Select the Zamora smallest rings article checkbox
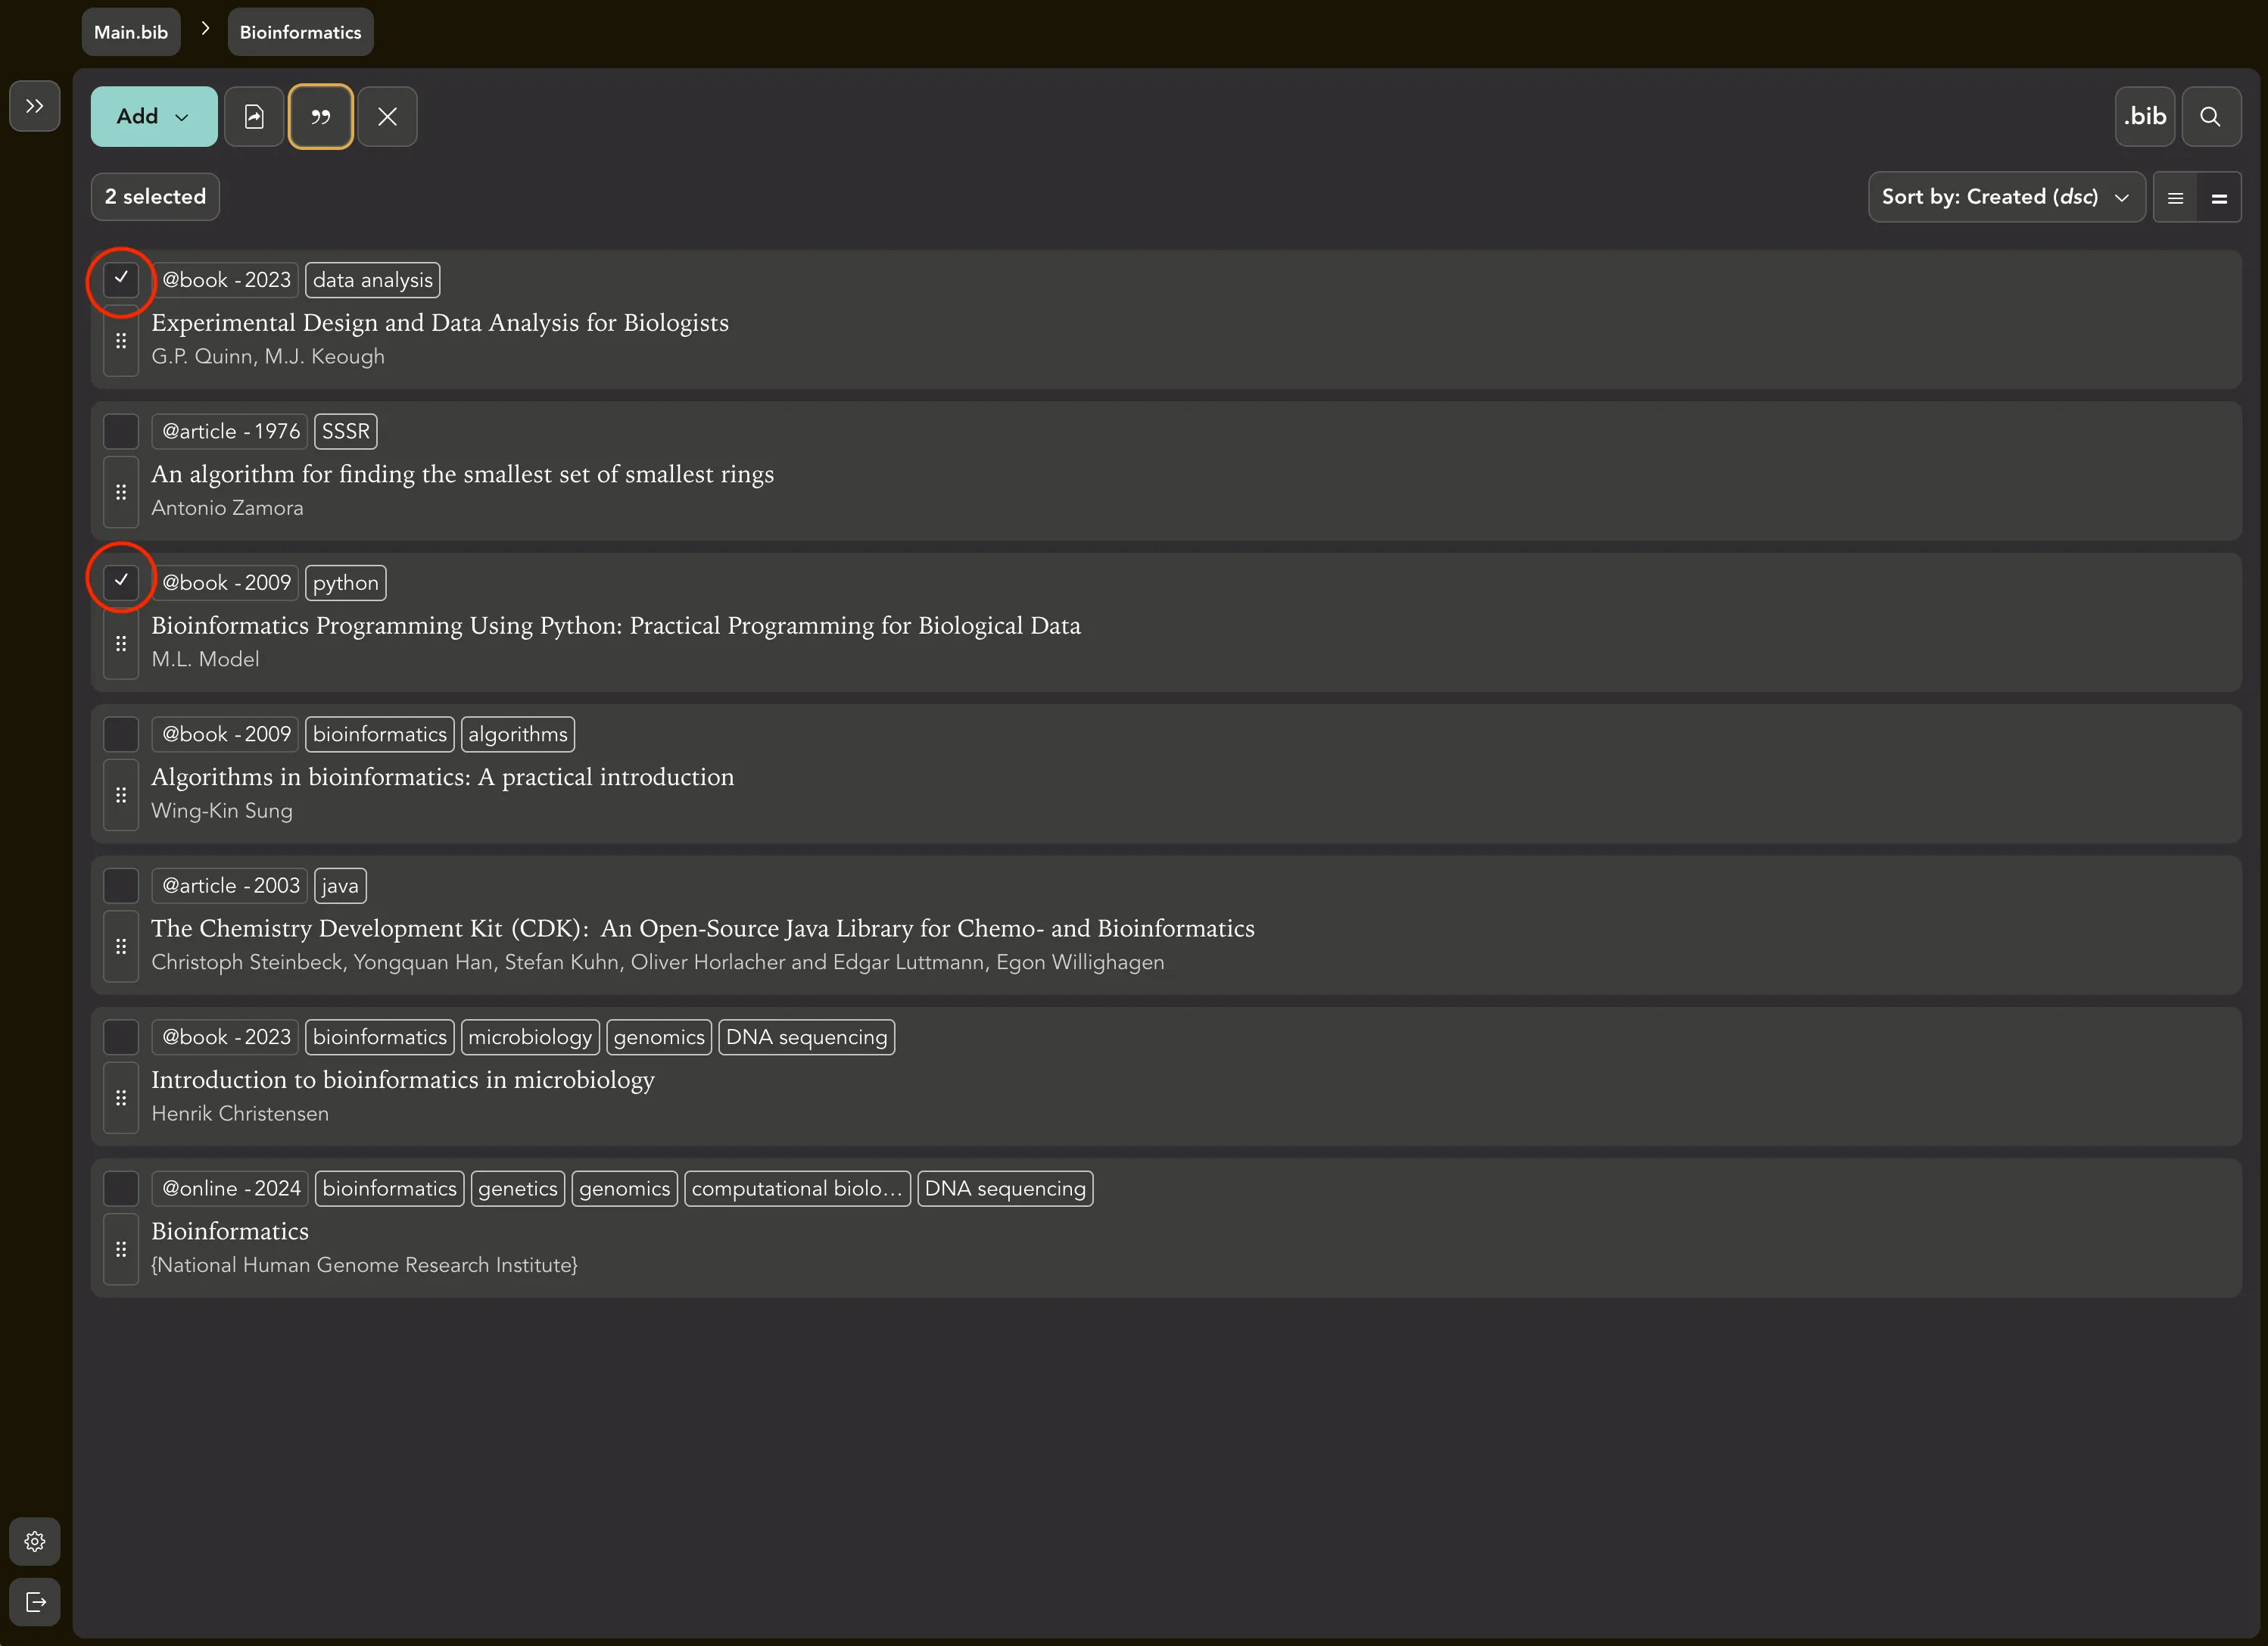The width and height of the screenshot is (2268, 1646). 121,431
